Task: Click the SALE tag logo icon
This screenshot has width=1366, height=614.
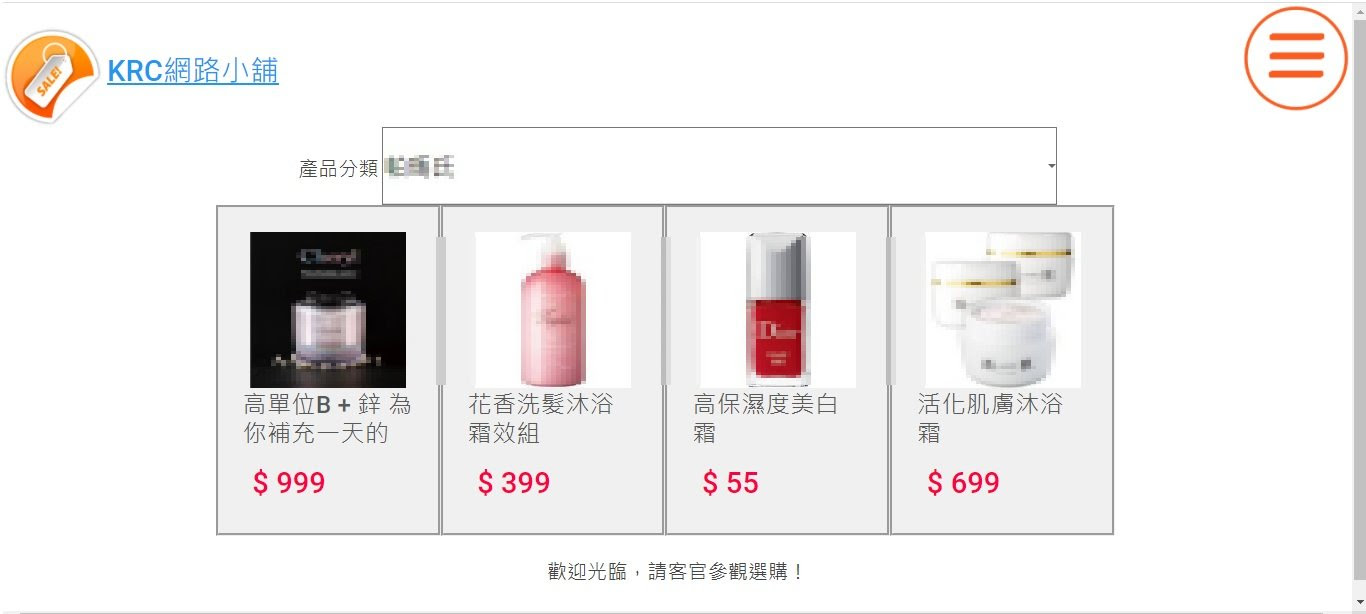Action: pyautogui.click(x=52, y=76)
